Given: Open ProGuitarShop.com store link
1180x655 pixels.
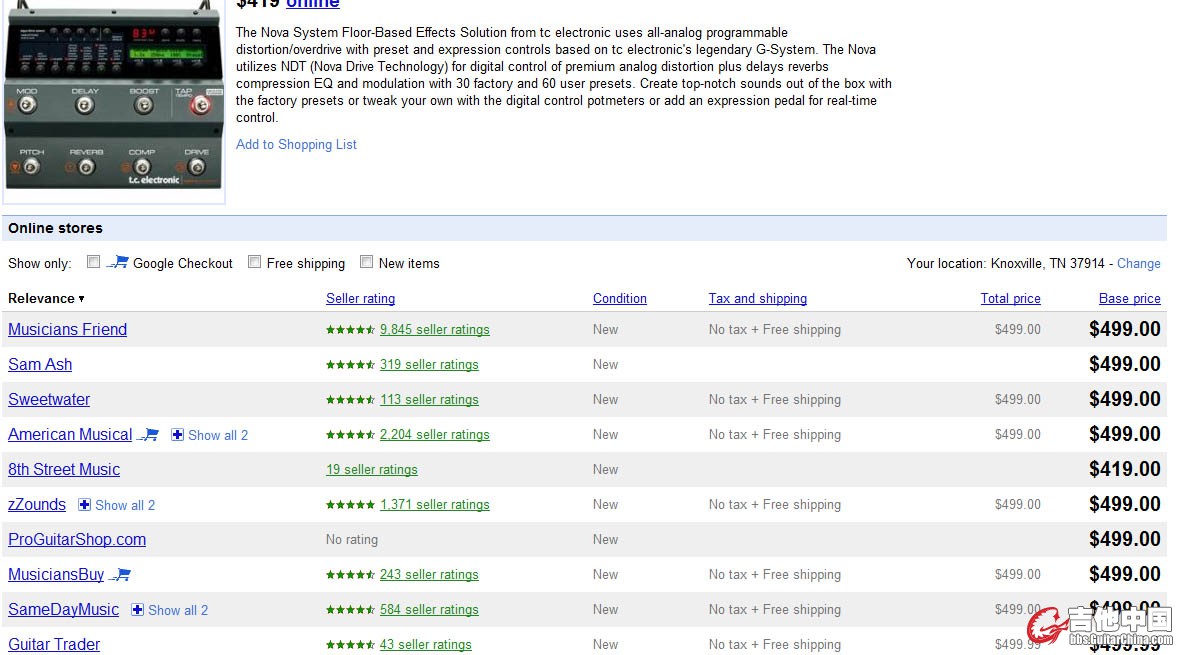Looking at the screenshot, I should click(77, 539).
